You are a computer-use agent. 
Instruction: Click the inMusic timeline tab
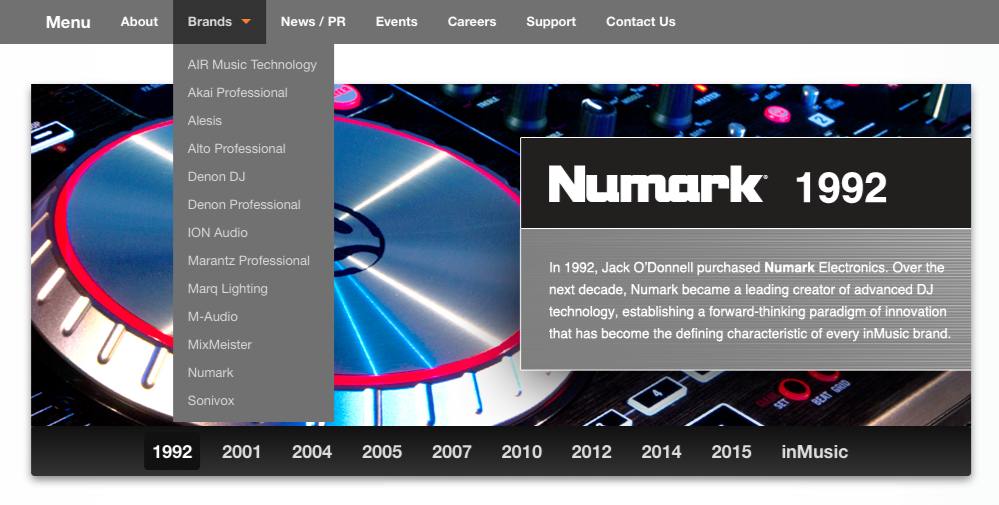click(x=814, y=452)
